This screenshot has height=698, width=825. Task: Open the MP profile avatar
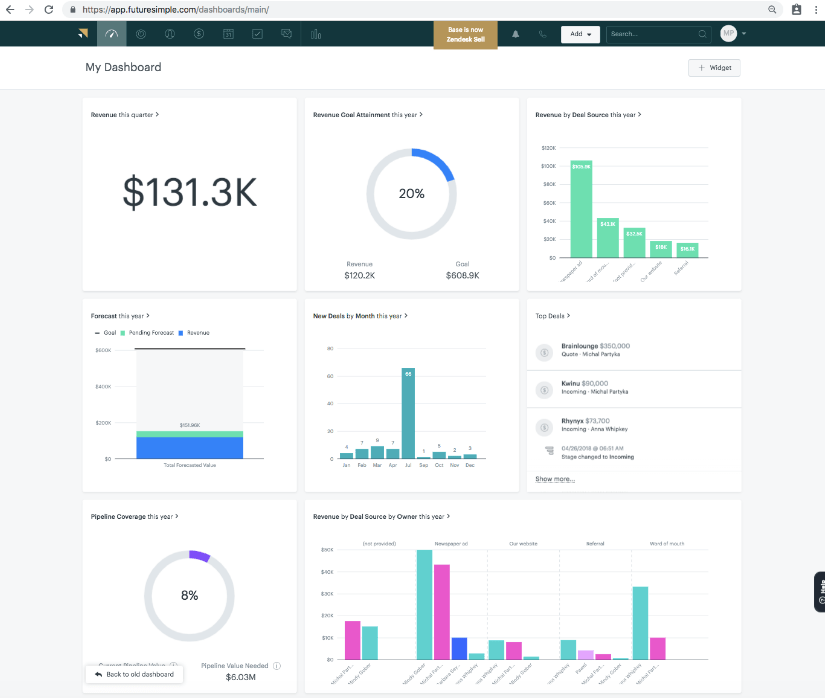[x=728, y=33]
